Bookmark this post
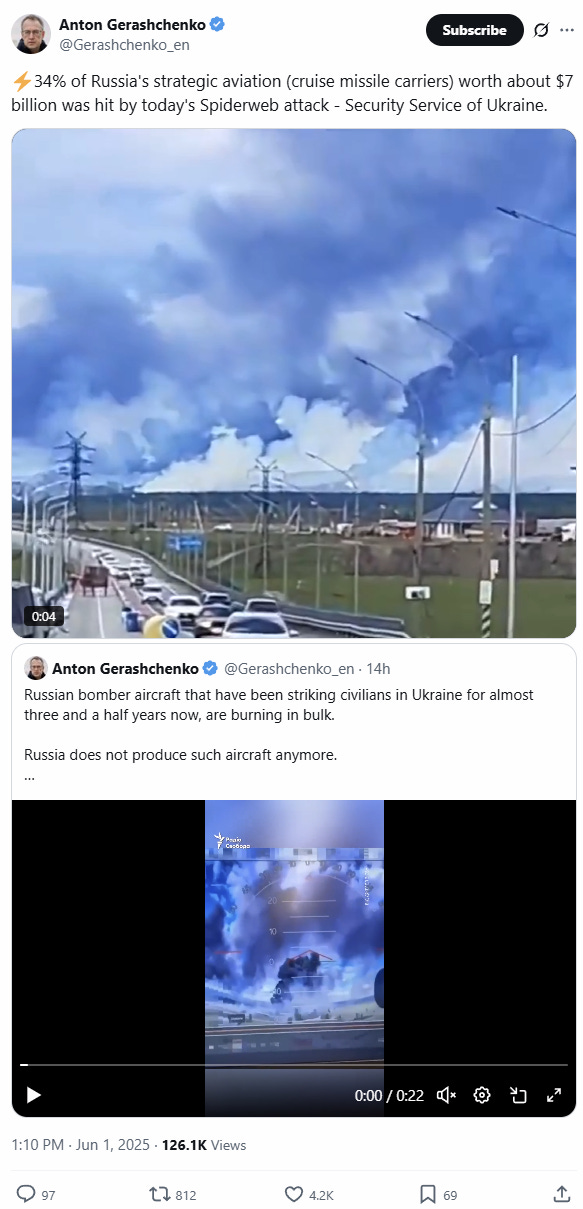 427,1194
